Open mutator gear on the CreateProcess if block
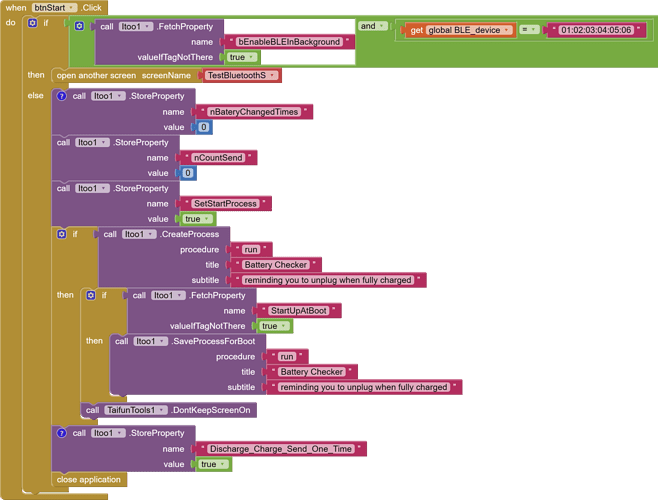The height and width of the screenshot is (500, 658). (x=61, y=234)
